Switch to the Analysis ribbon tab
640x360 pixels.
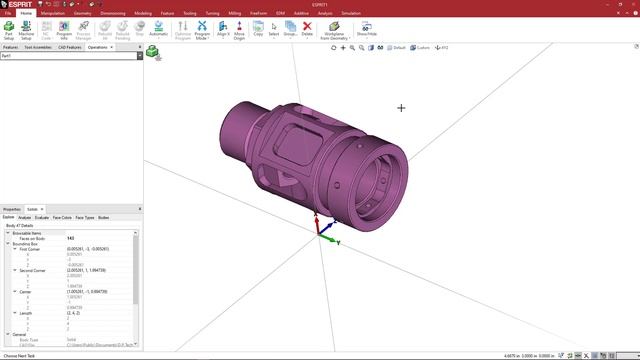(x=325, y=13)
